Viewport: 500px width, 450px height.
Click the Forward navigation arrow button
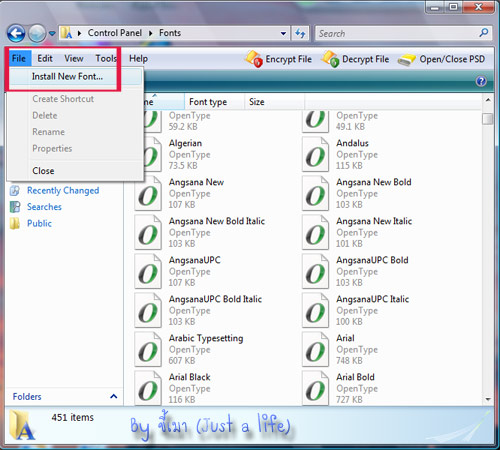coord(37,33)
